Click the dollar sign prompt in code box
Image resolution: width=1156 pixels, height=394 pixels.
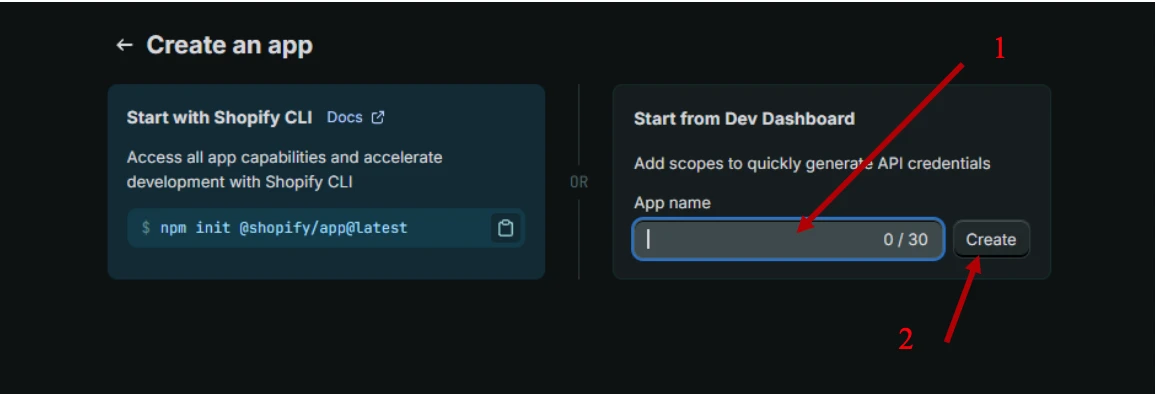tap(146, 228)
